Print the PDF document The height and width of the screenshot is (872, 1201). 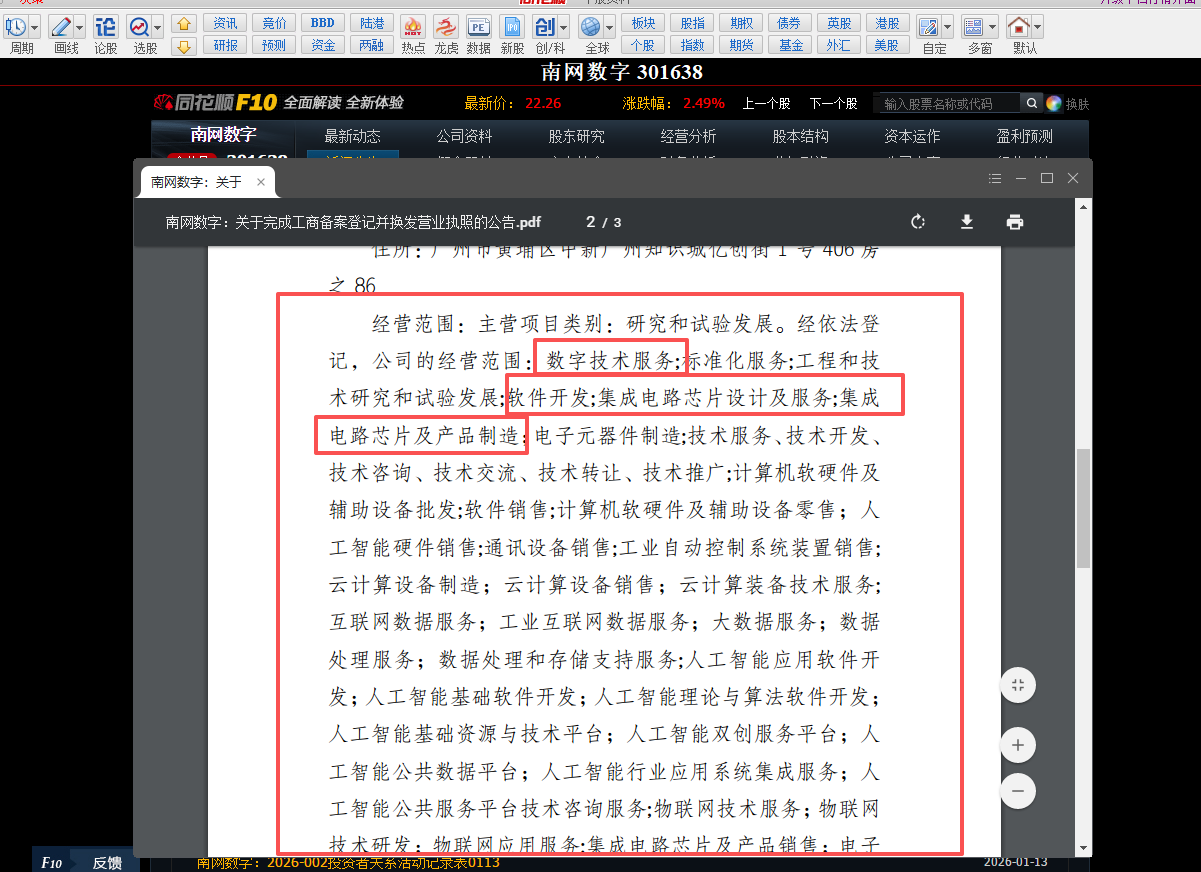[1015, 222]
